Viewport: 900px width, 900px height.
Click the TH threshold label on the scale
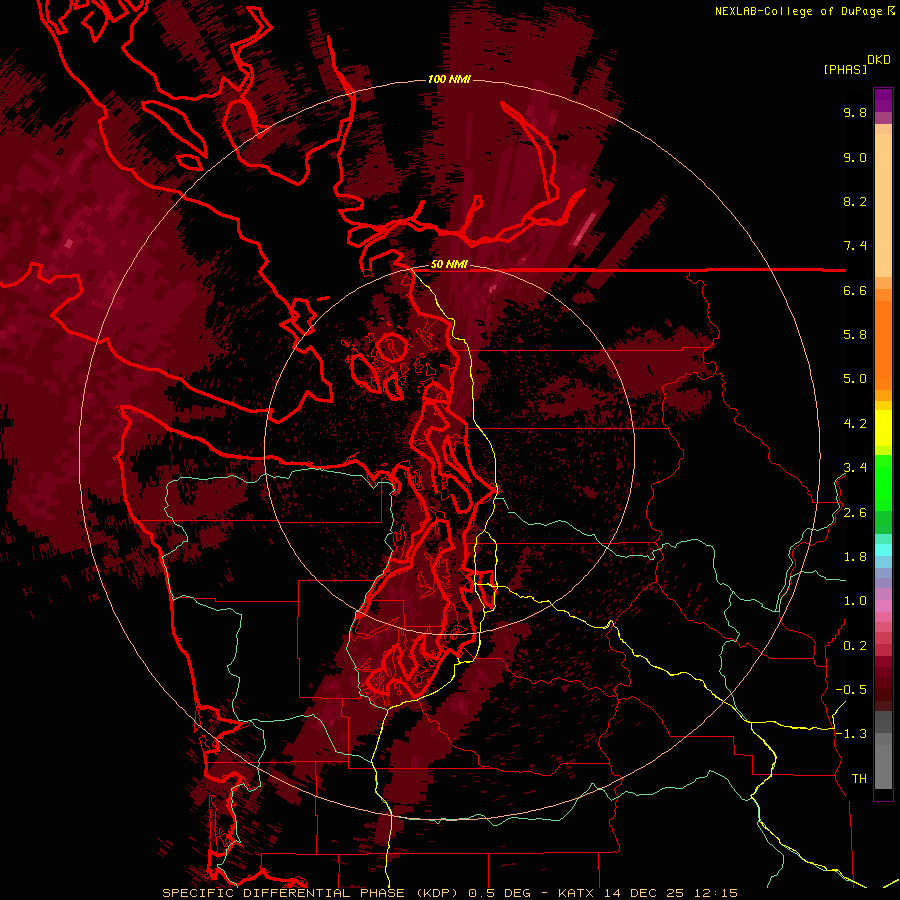pyautogui.click(x=859, y=779)
